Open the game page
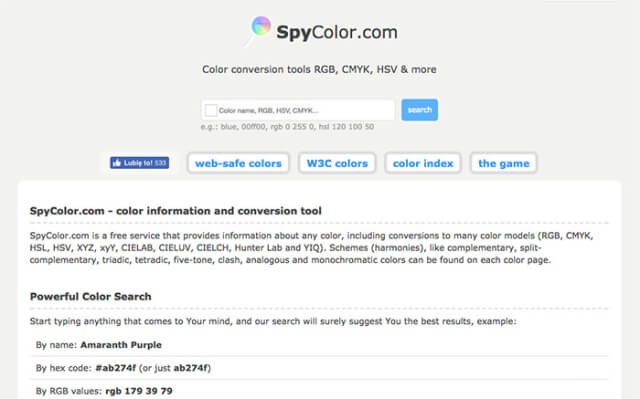The height and width of the screenshot is (399, 640). (x=504, y=163)
